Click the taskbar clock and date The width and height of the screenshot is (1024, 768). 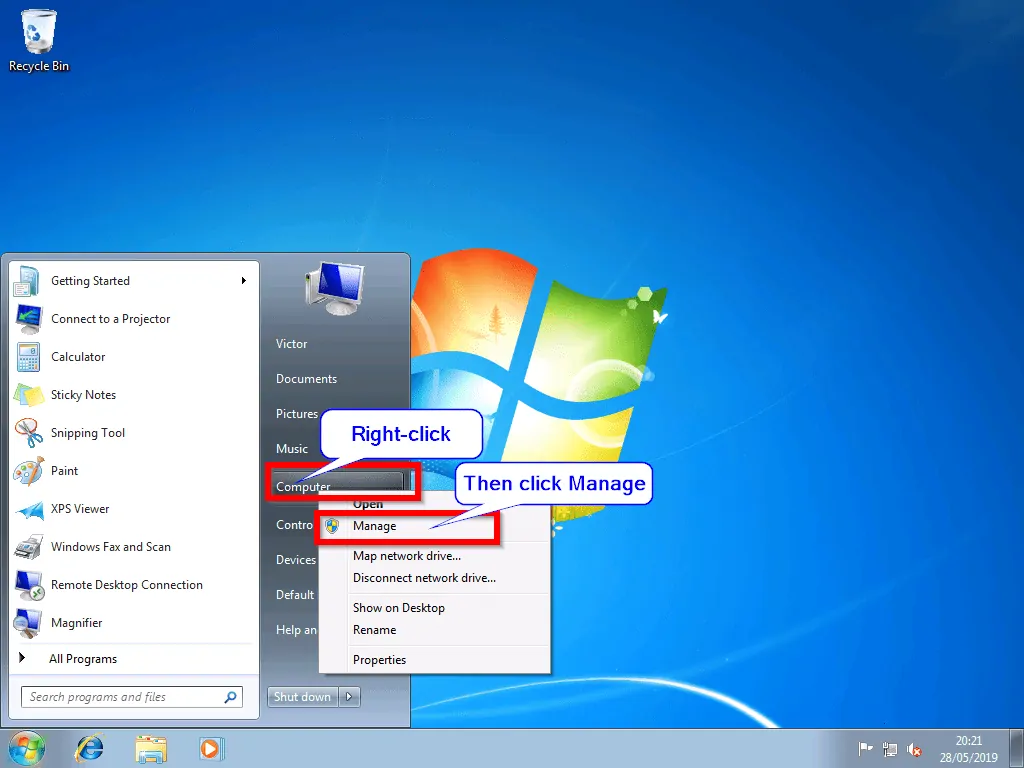(x=968, y=749)
